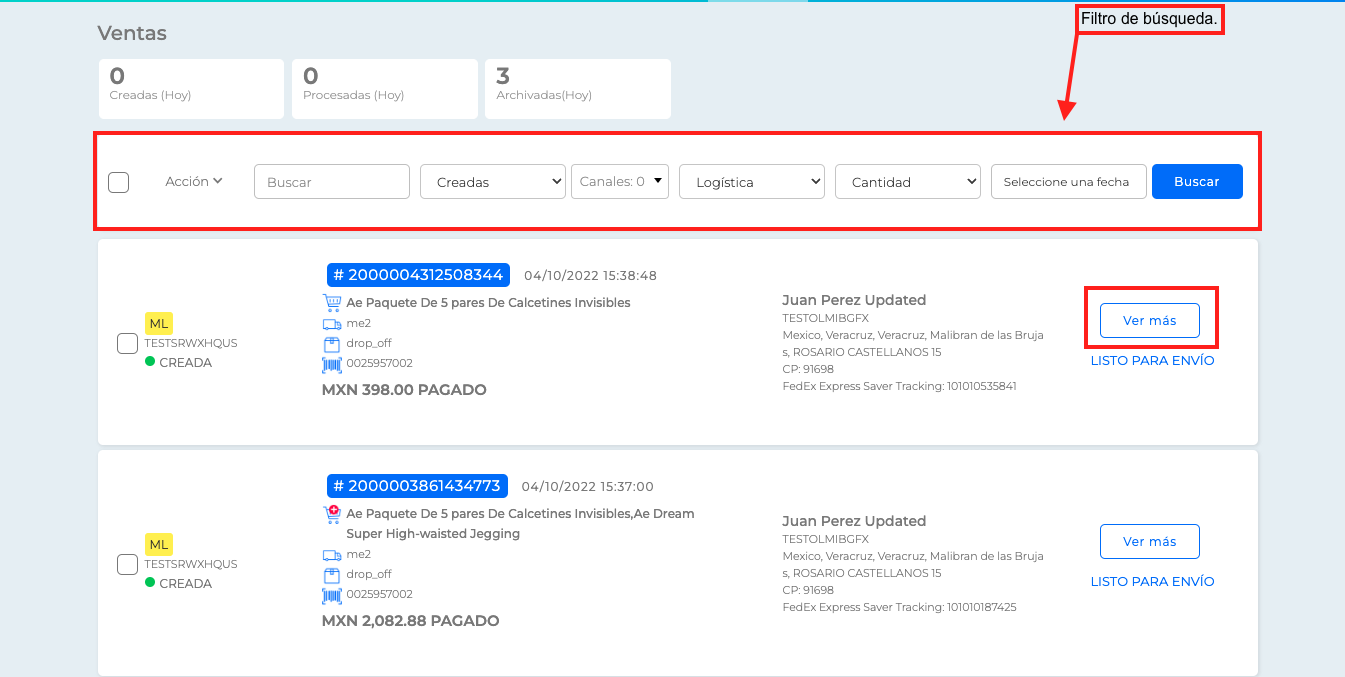Click the shopping cart icon in first order
The image size is (1345, 677).
pos(332,303)
